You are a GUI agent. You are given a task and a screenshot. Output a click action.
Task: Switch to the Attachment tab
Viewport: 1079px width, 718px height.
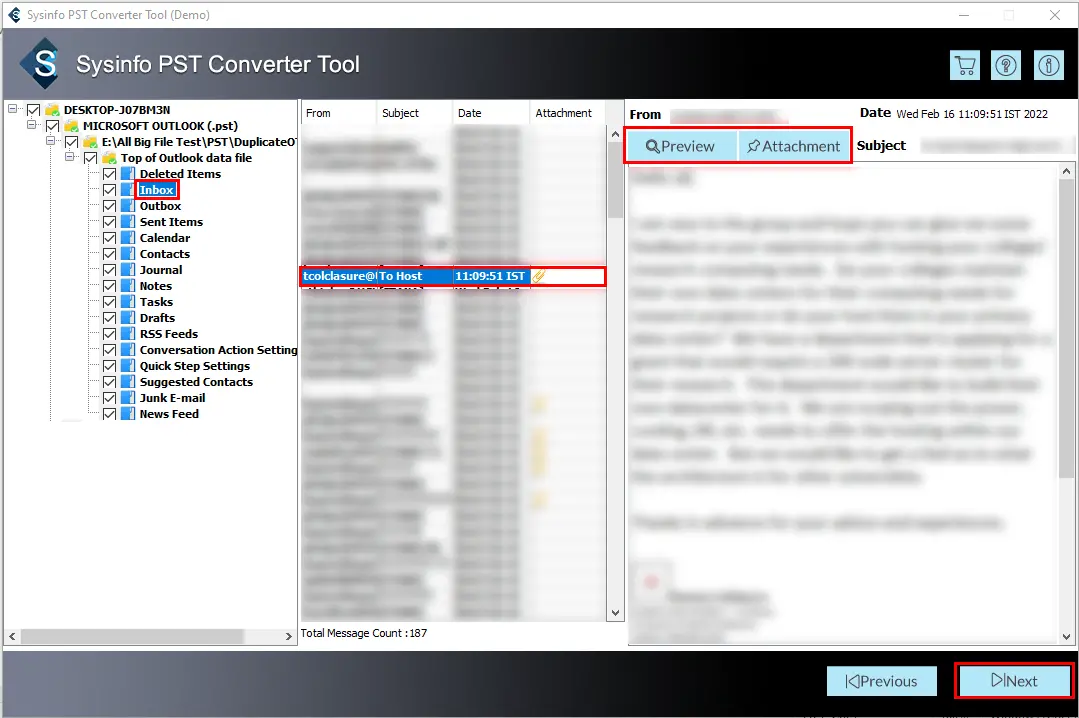coord(793,146)
